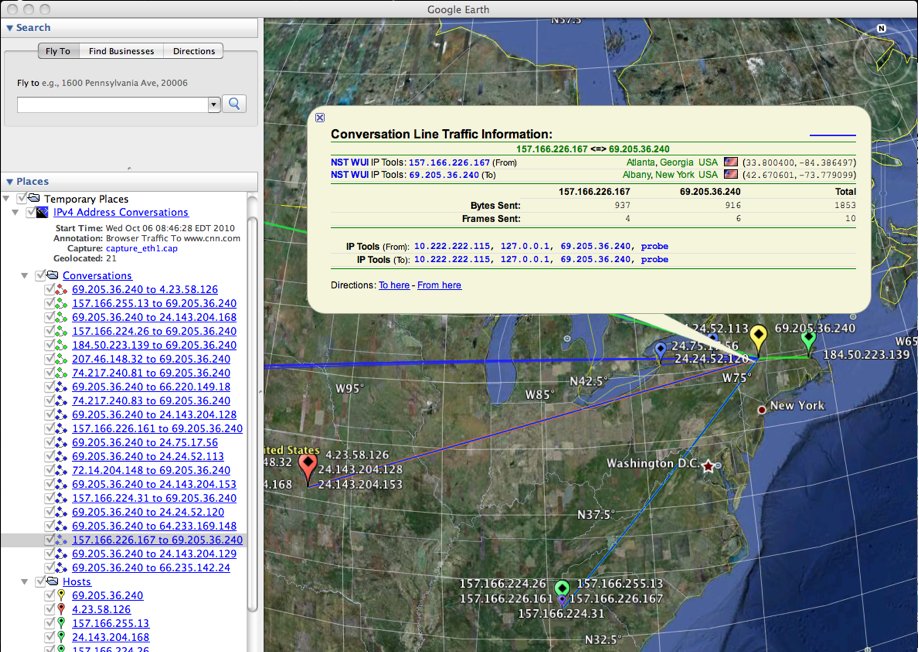The width and height of the screenshot is (919, 652).
Task: Click the From here directions link
Action: click(x=439, y=285)
